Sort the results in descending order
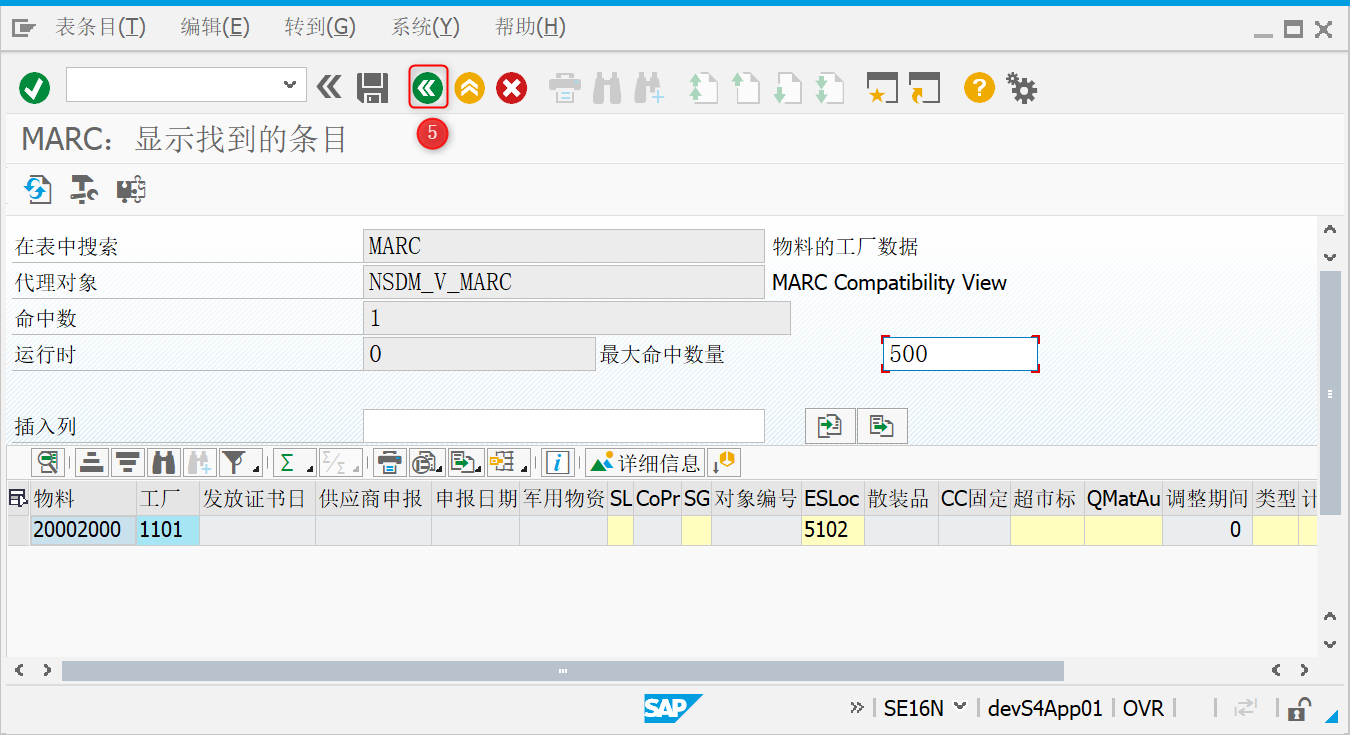This screenshot has width=1350, height=735. 127,462
